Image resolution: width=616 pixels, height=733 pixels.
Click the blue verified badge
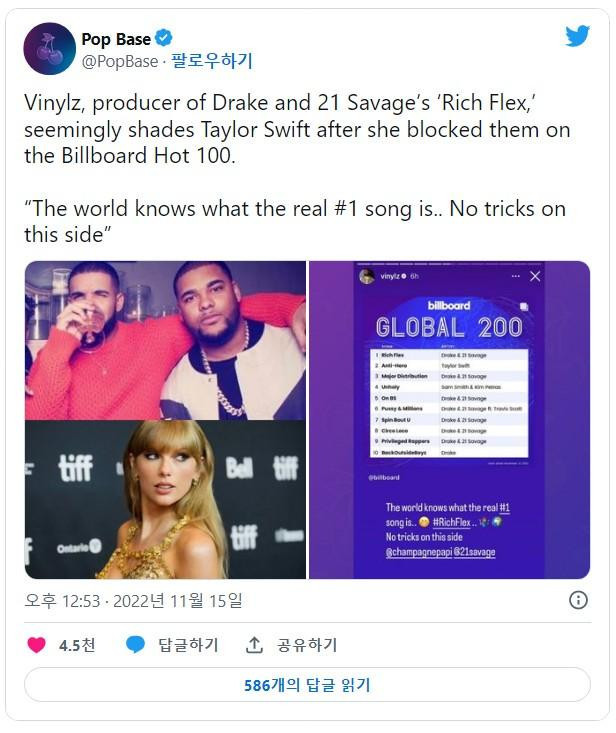pos(164,39)
